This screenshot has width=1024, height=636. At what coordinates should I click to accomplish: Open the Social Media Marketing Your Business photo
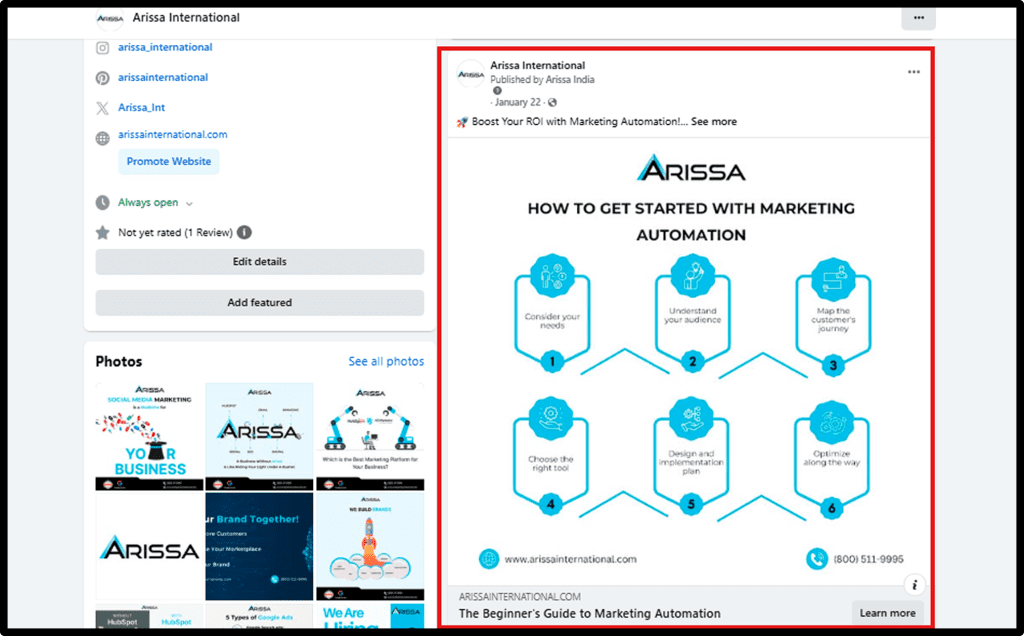pyautogui.click(x=150, y=436)
